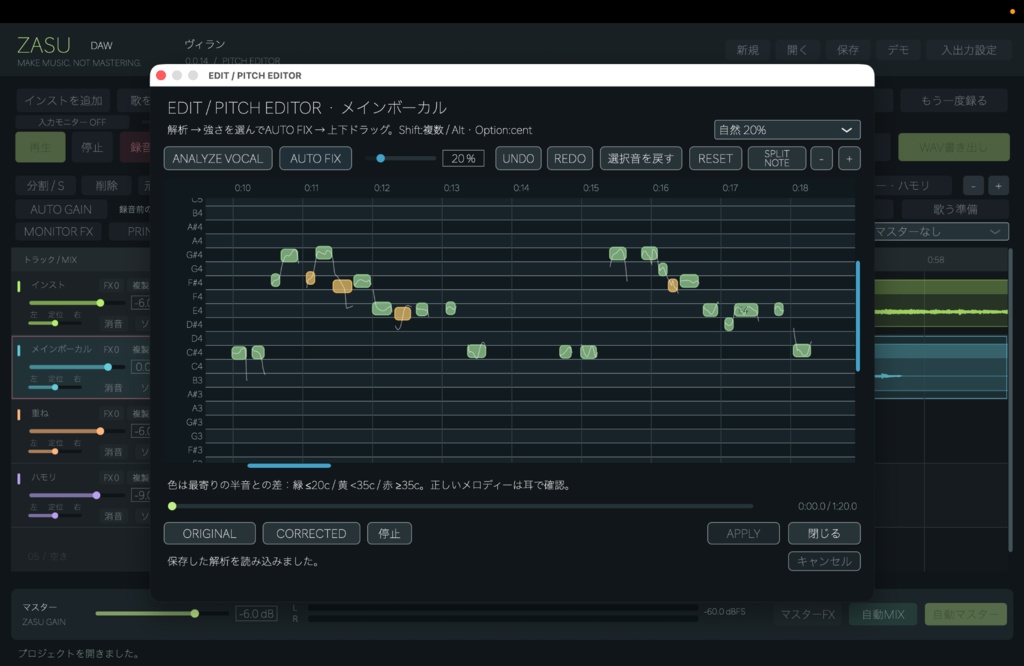Click the インスト track volume slider handle
Image resolution: width=1024 pixels, height=666 pixels.
[100, 303]
